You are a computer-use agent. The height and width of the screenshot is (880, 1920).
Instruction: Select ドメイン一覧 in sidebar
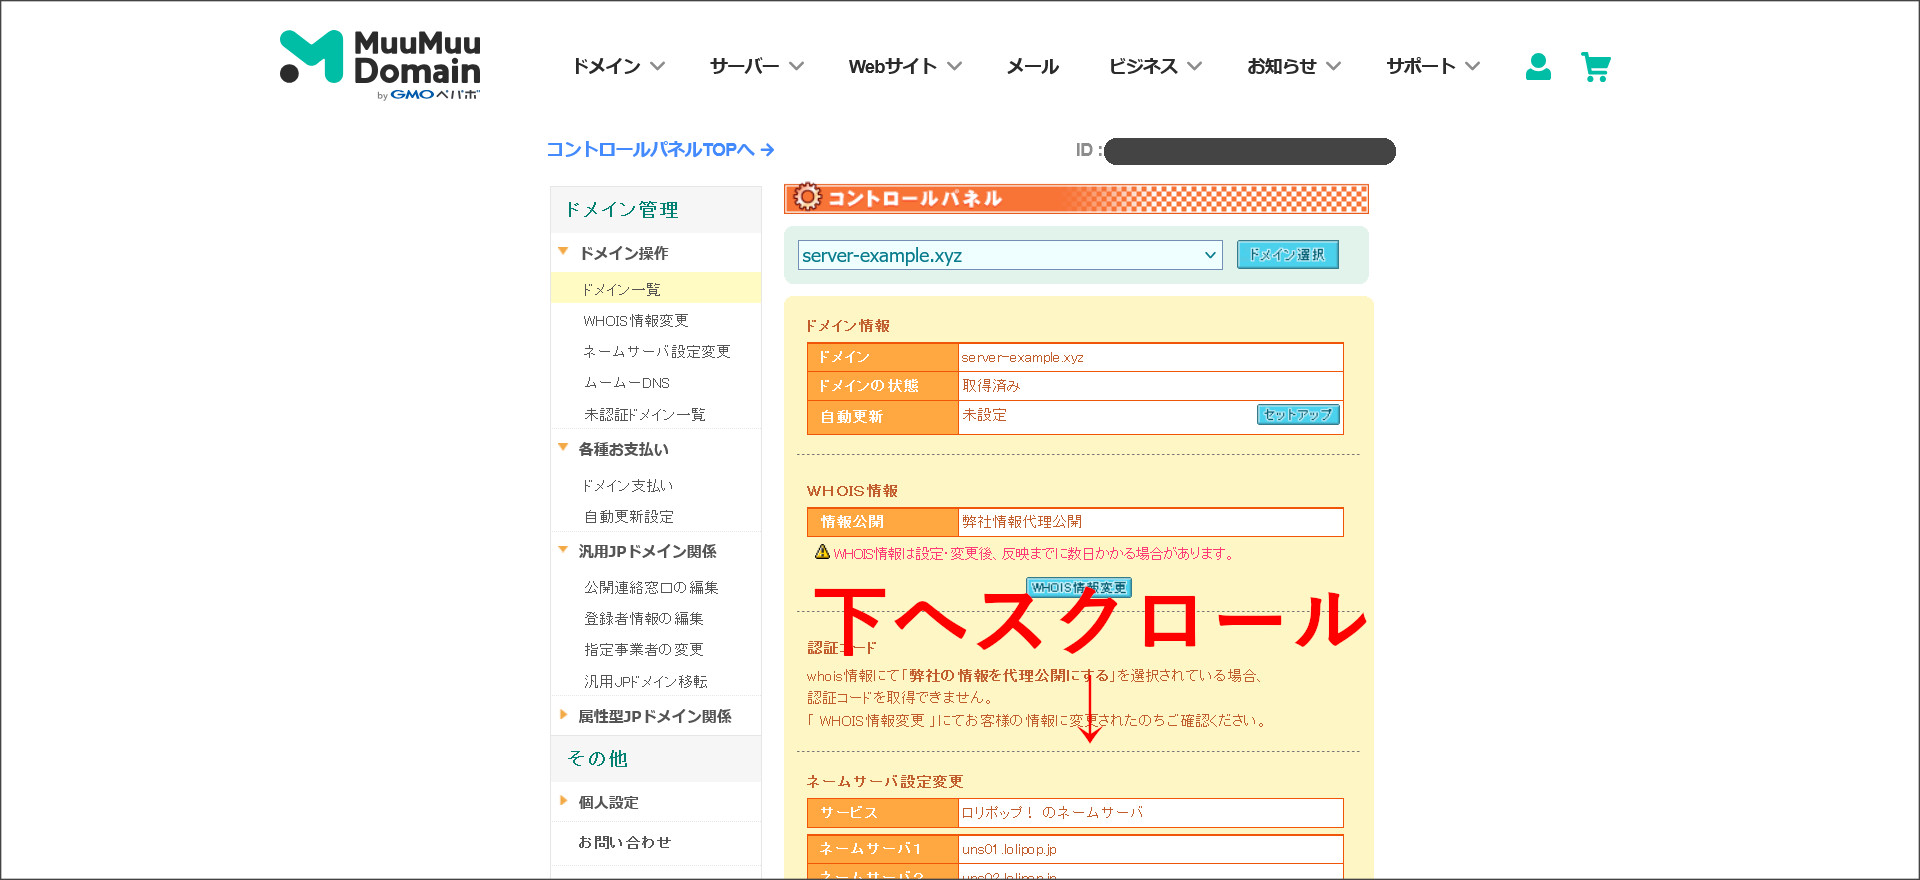621,289
